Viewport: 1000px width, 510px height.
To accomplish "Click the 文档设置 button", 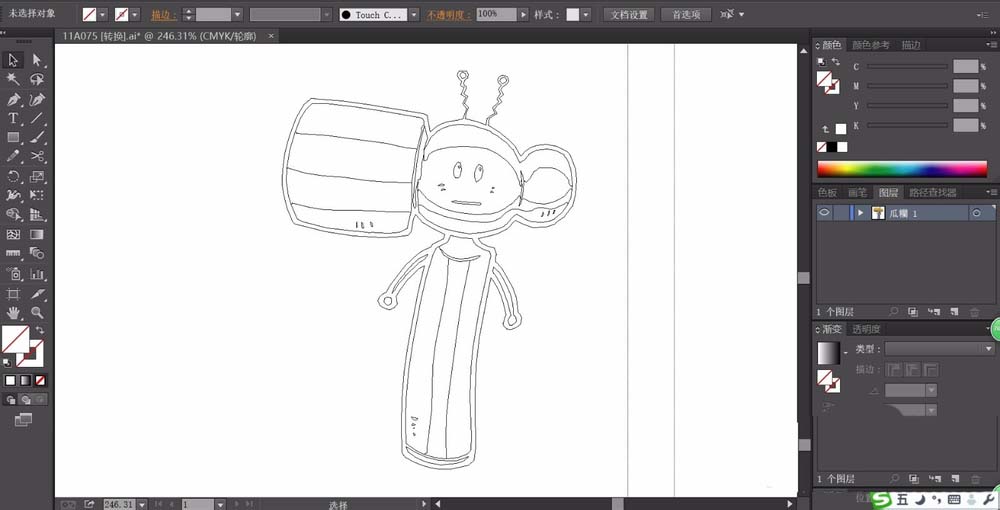I will 629,14.
